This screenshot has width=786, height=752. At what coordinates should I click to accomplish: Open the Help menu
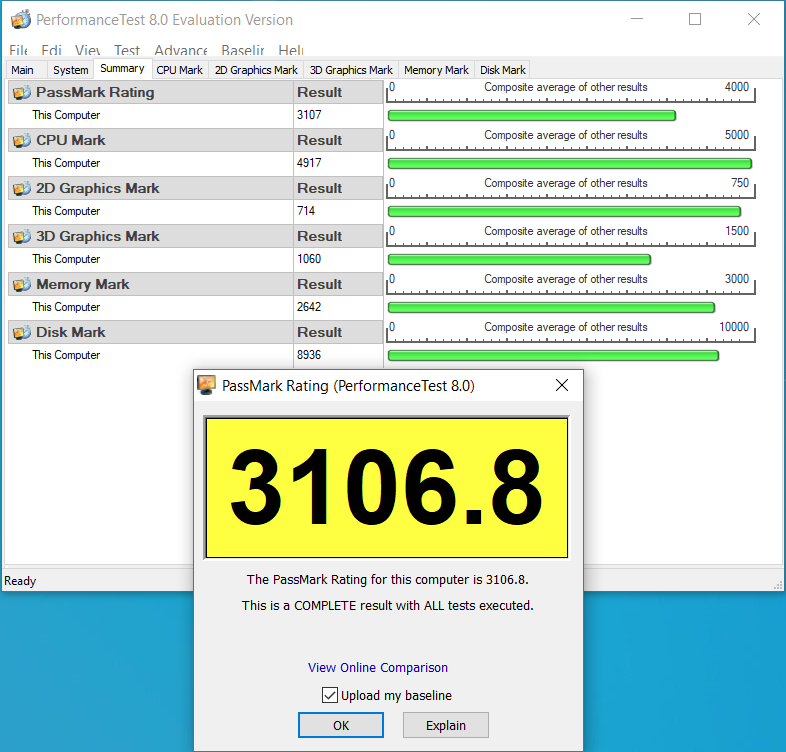pyautogui.click(x=291, y=50)
